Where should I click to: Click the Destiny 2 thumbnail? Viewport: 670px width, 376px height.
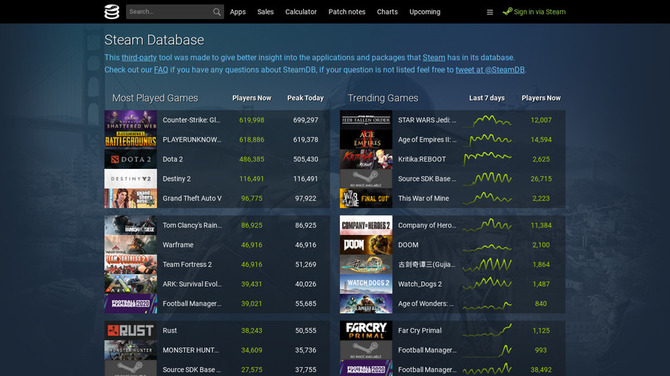pos(131,179)
